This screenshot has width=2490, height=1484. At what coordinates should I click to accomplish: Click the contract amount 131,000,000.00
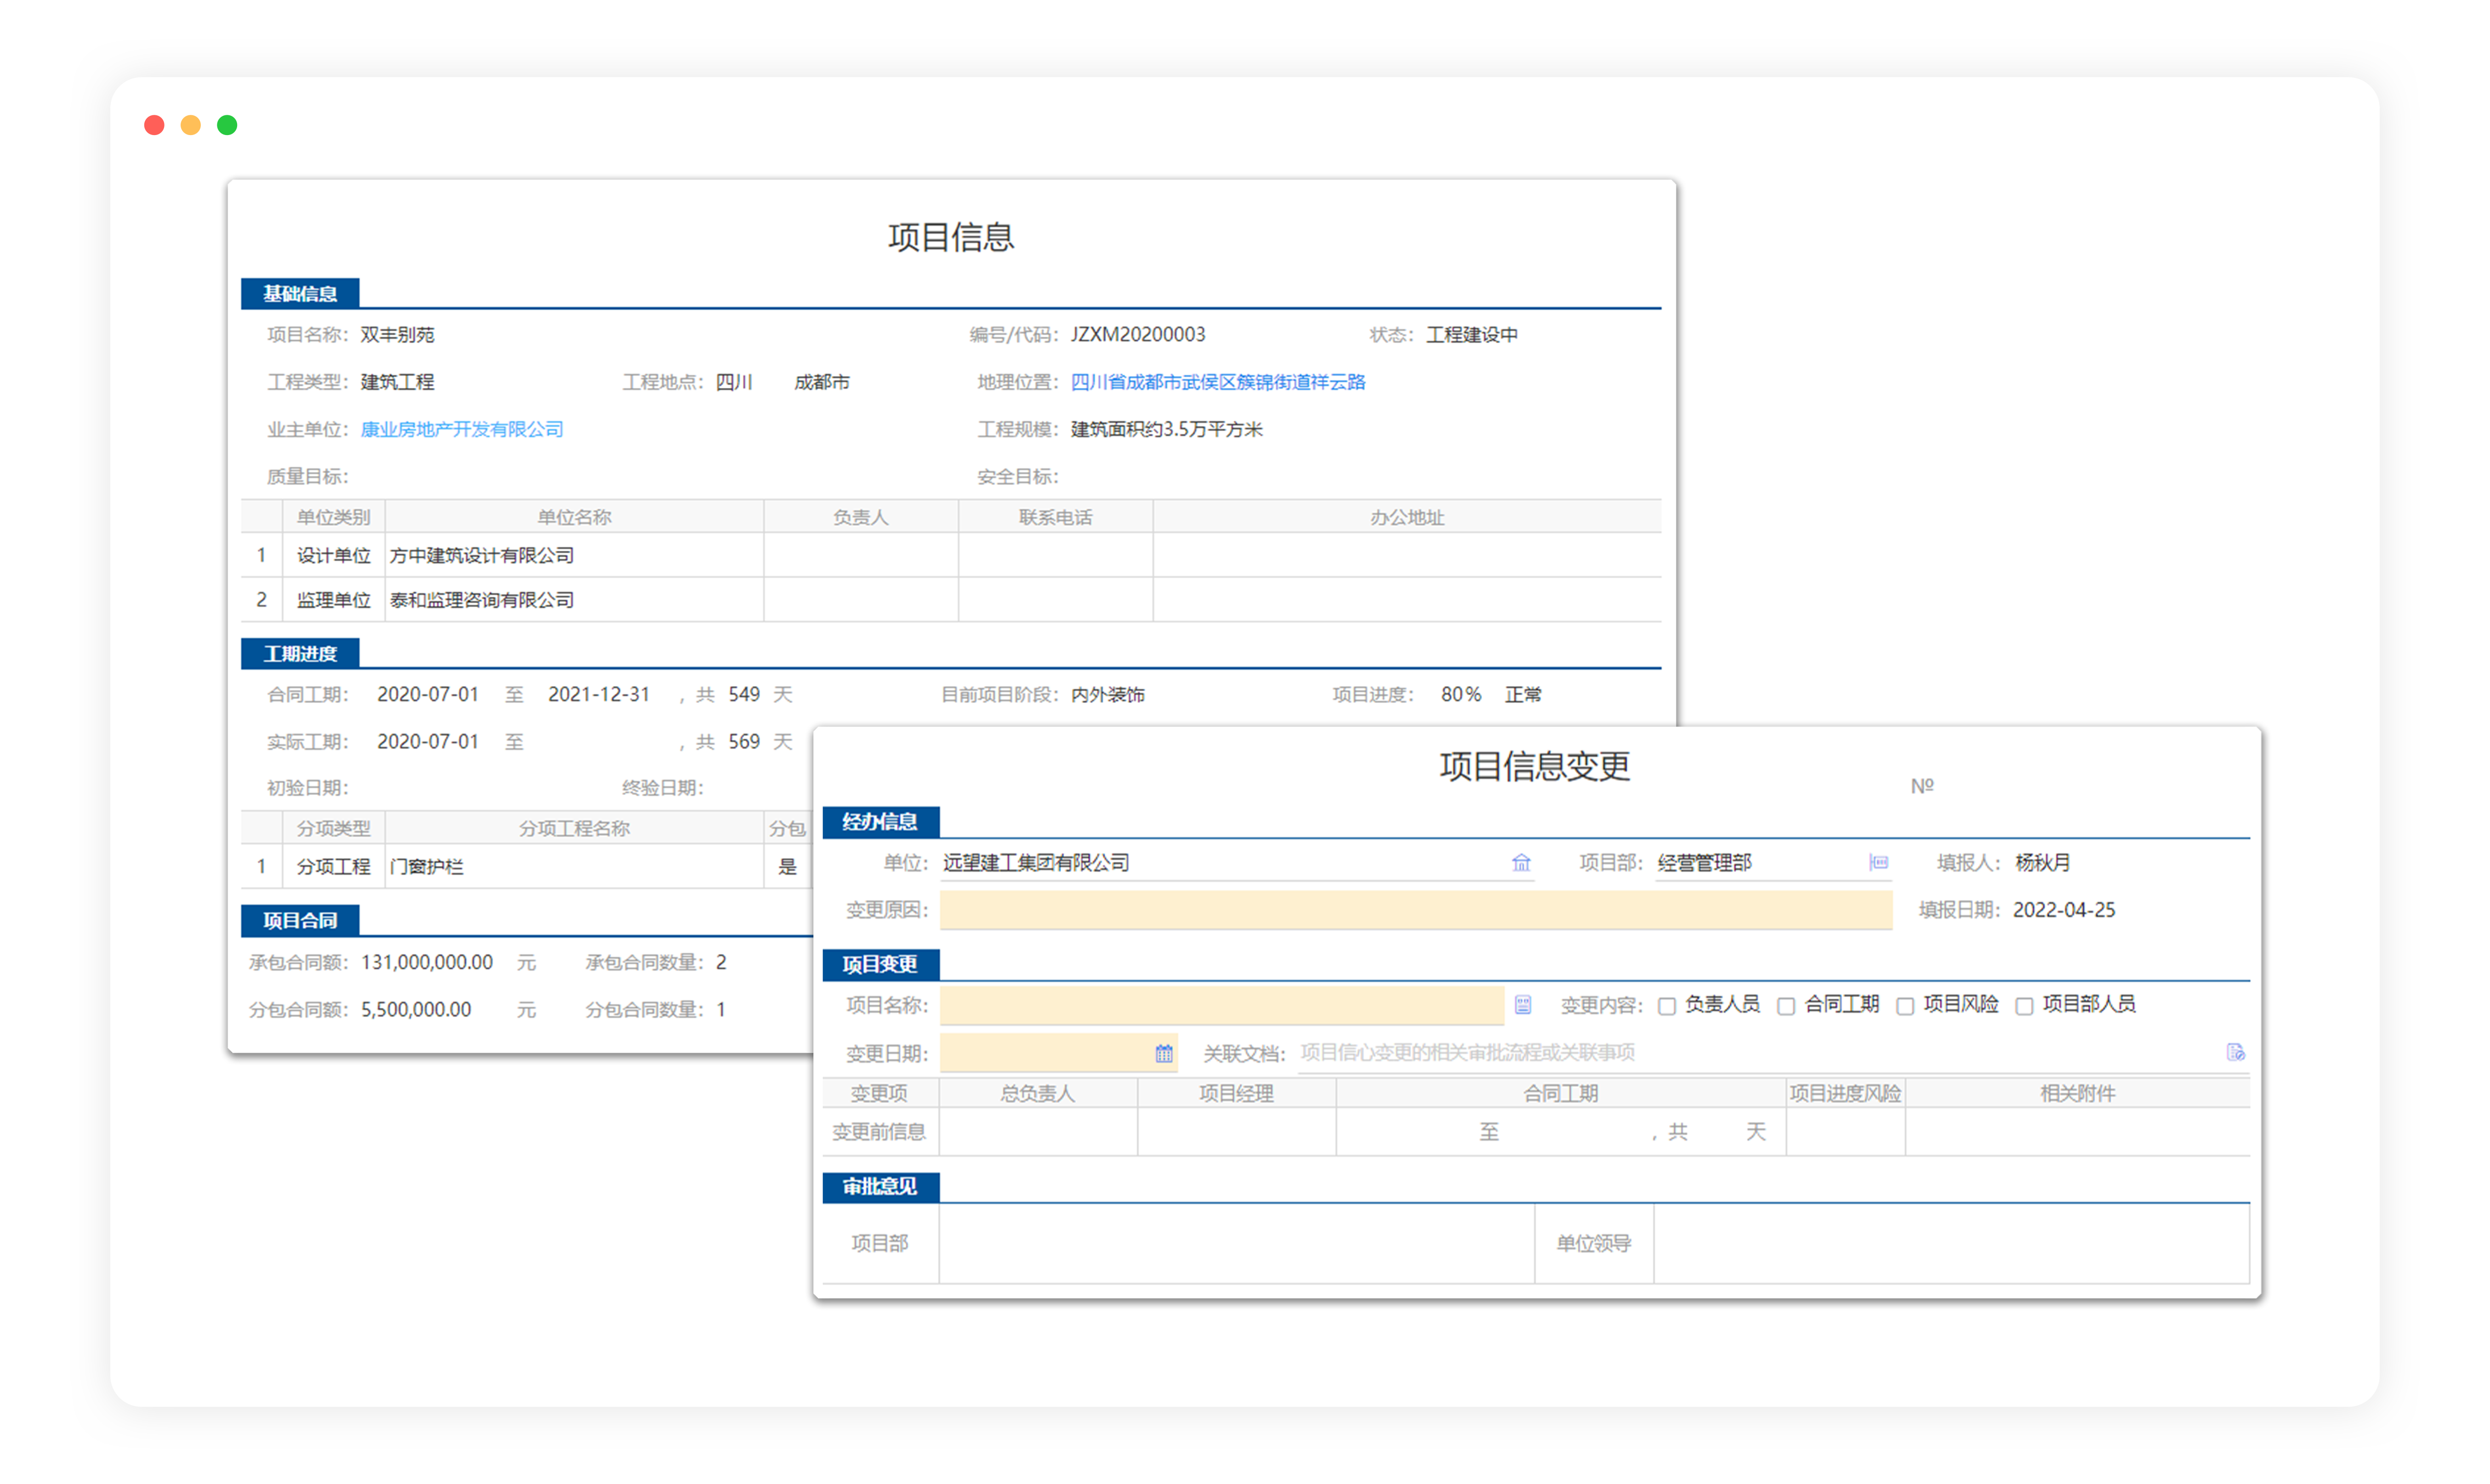click(x=427, y=962)
